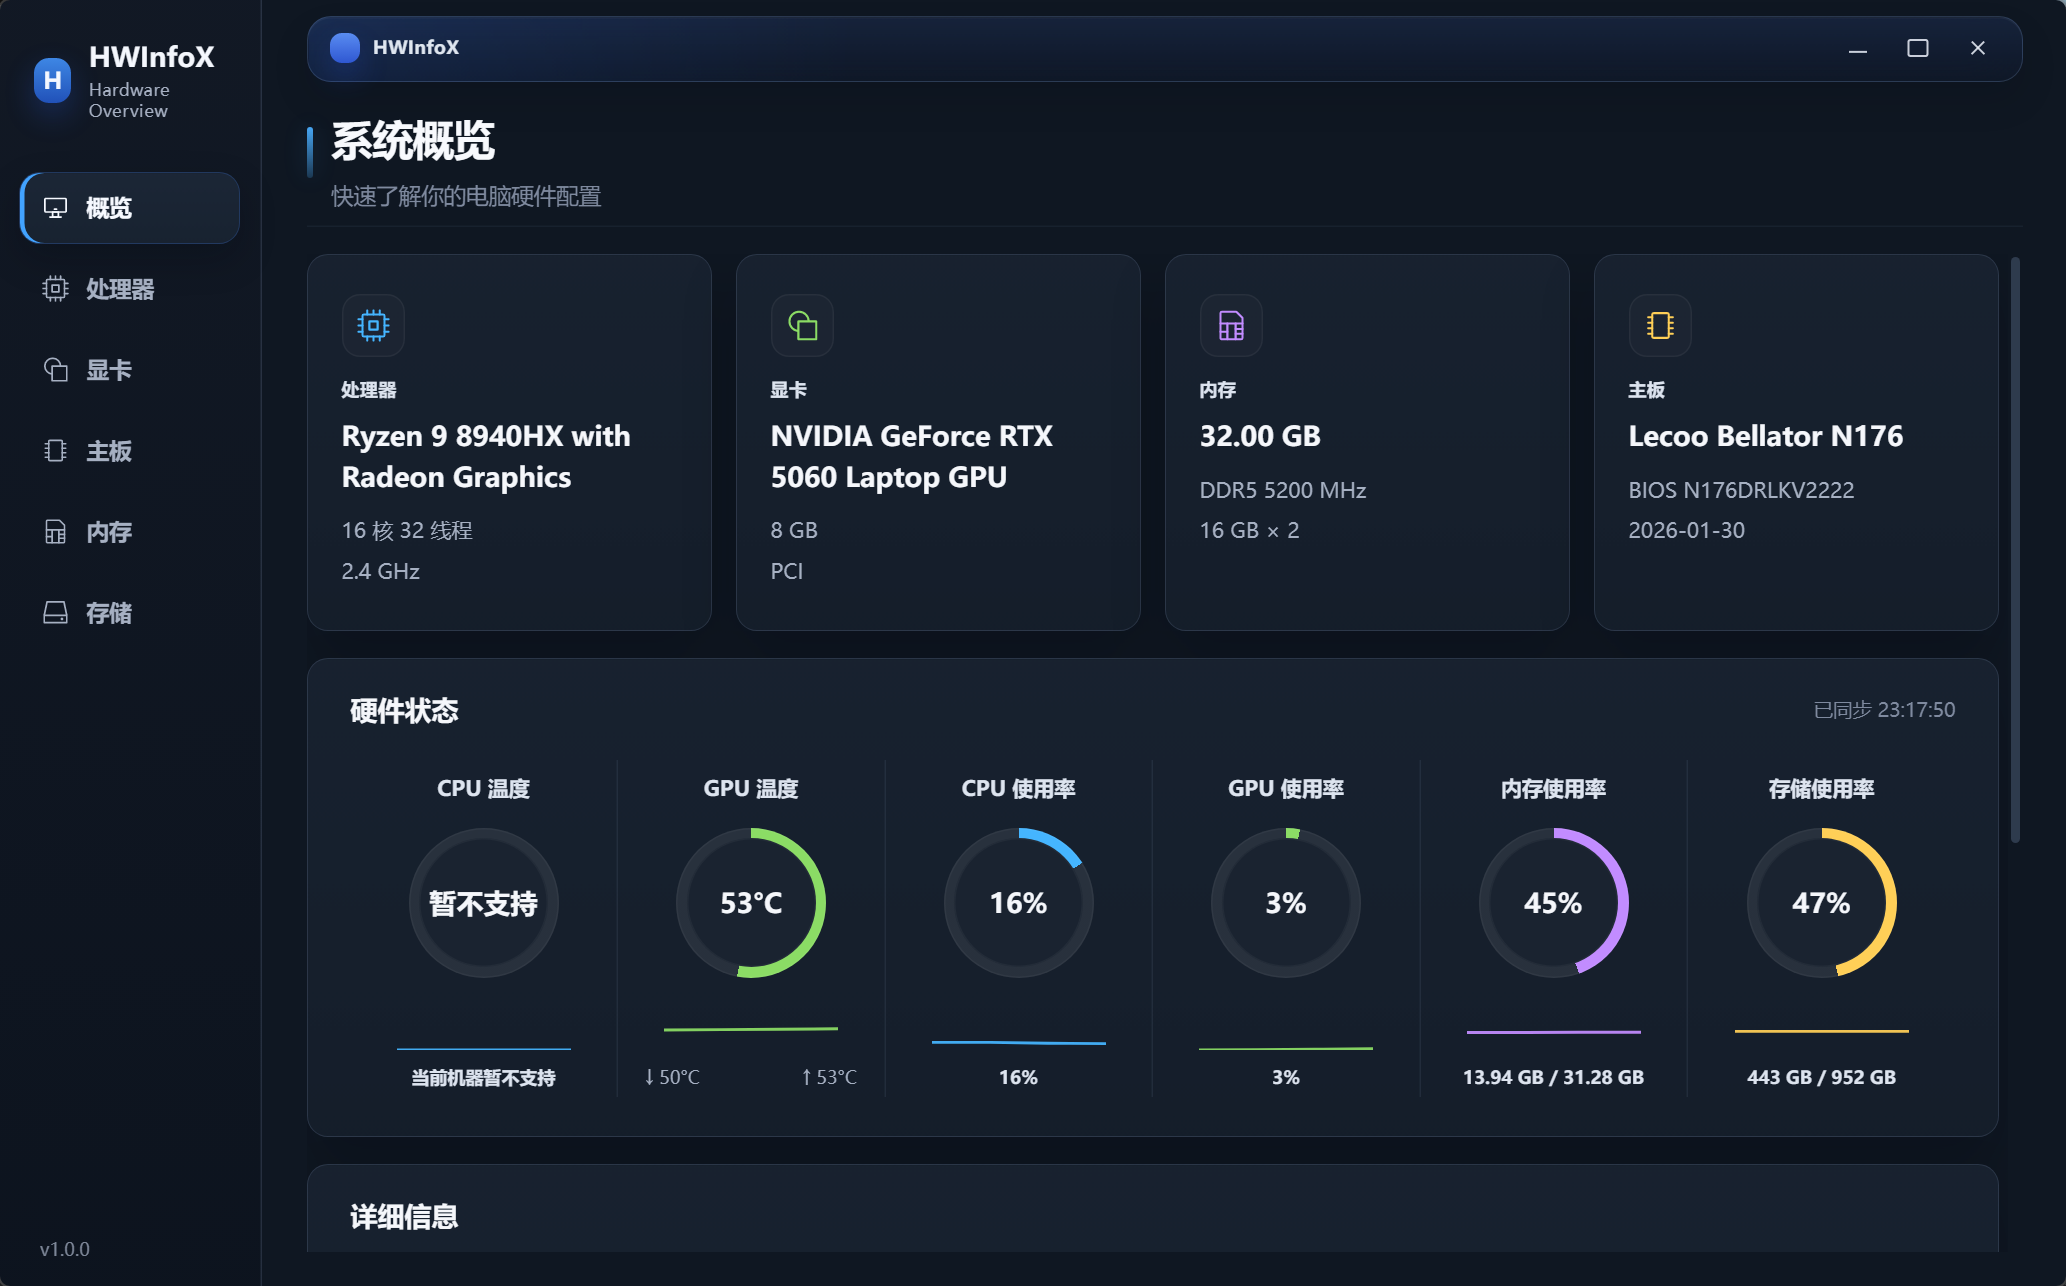Click the processor chip icon in CPU card

(373, 325)
